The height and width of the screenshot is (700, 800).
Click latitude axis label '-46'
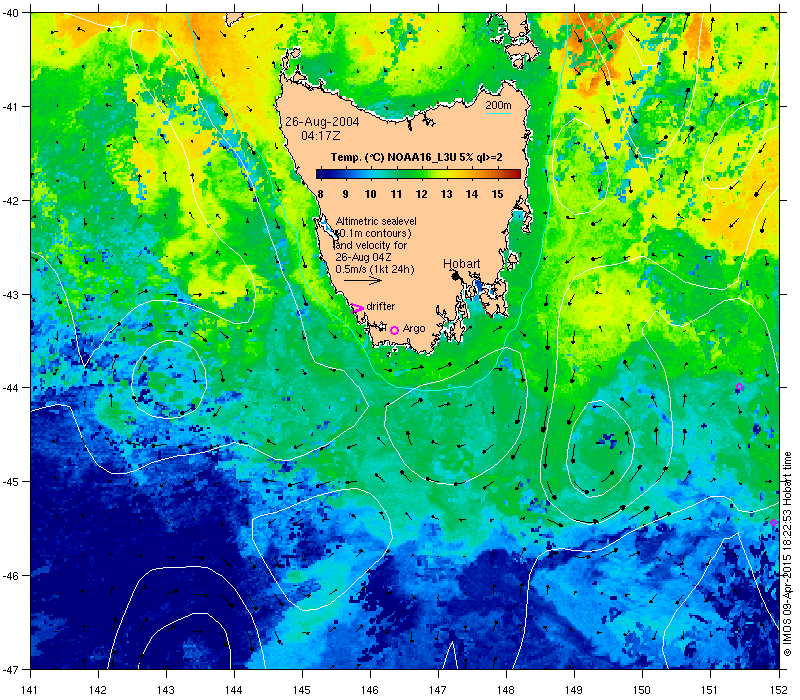[x=9, y=576]
